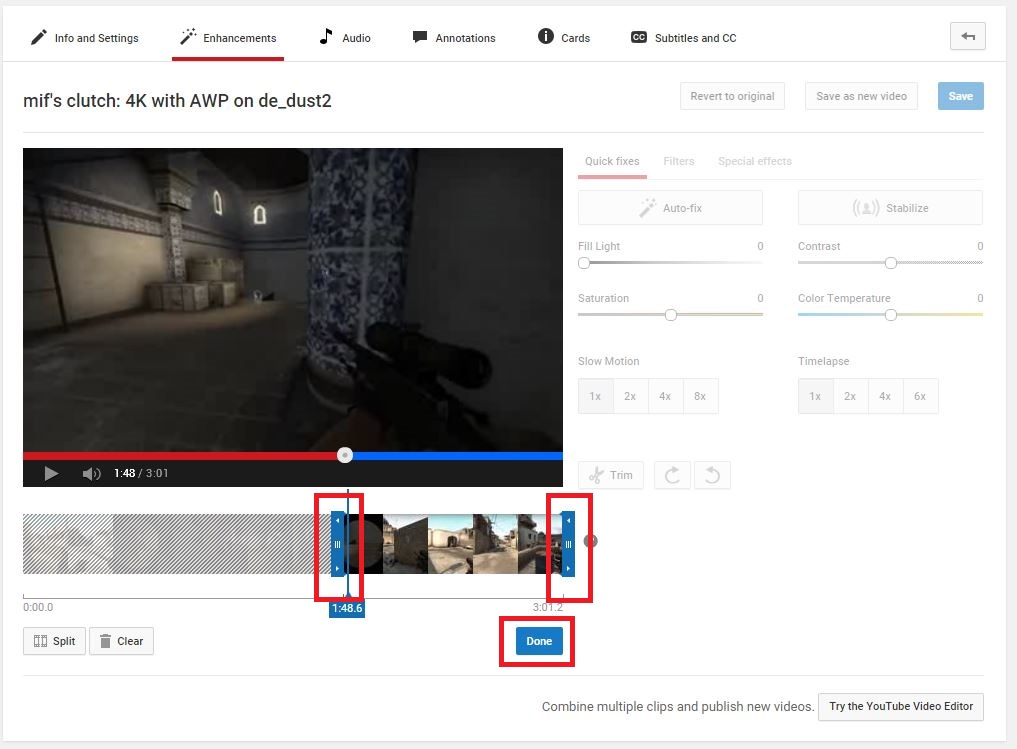
Task: Set Slow Motion to 8x
Action: (700, 396)
